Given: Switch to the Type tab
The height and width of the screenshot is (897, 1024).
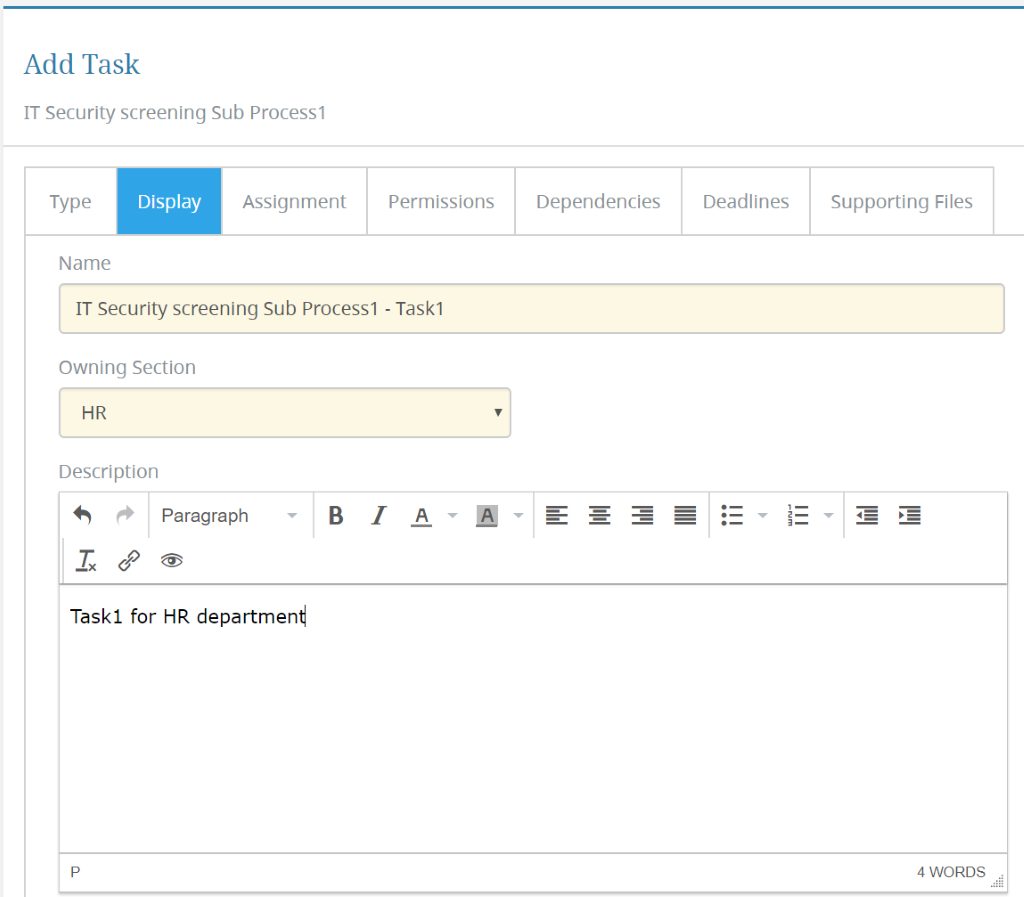Looking at the screenshot, I should (71, 201).
